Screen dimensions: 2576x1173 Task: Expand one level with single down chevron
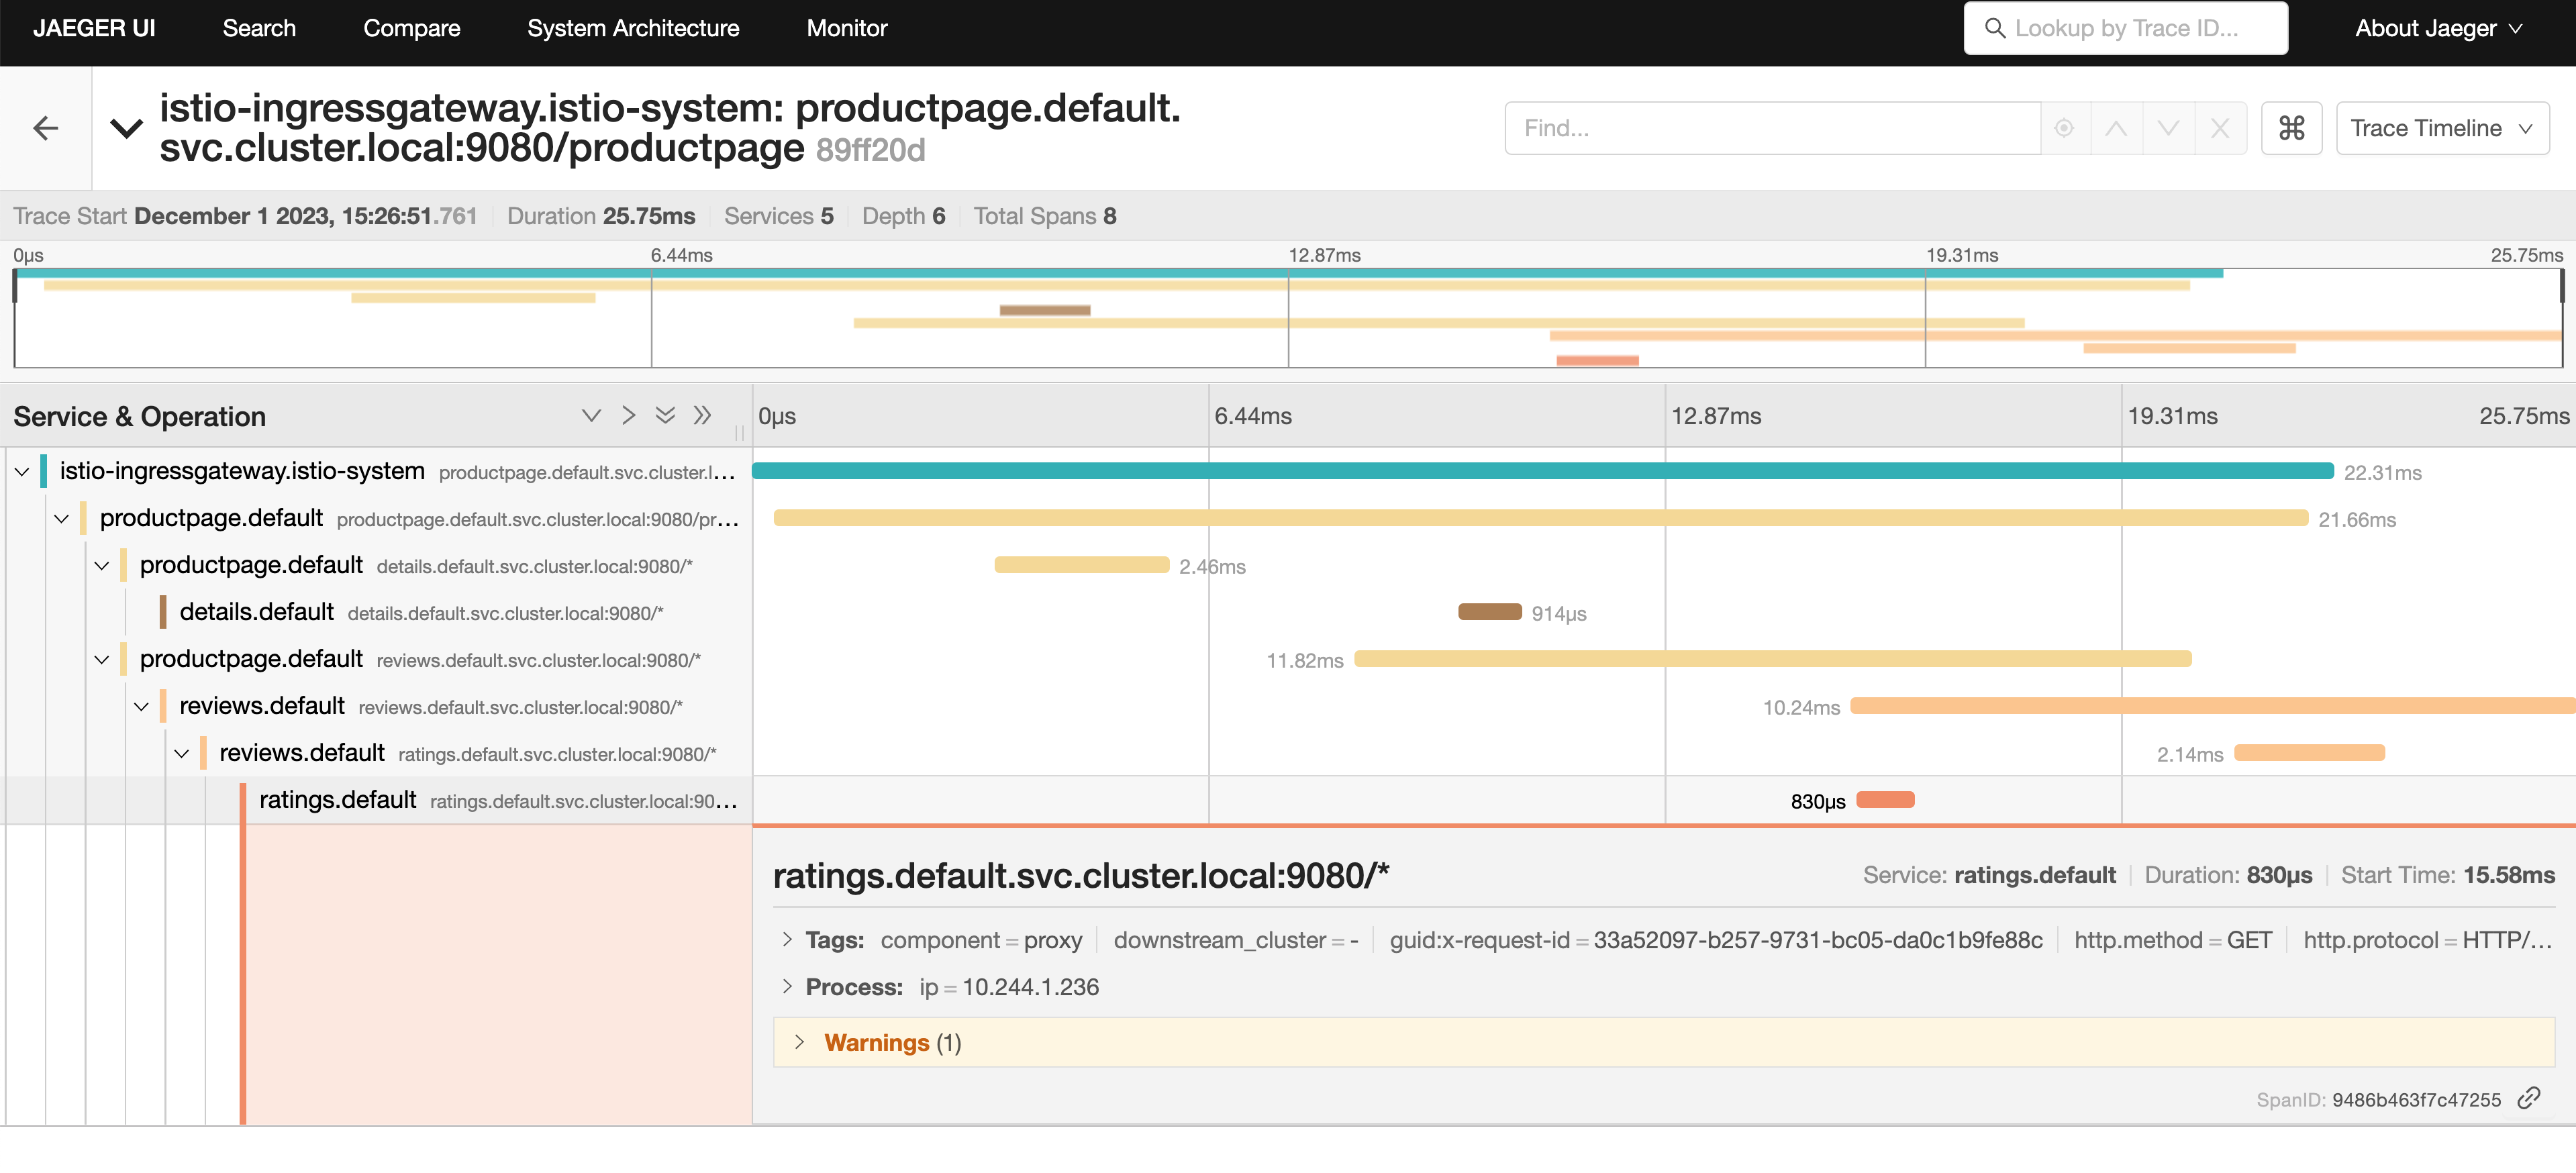pyautogui.click(x=591, y=415)
